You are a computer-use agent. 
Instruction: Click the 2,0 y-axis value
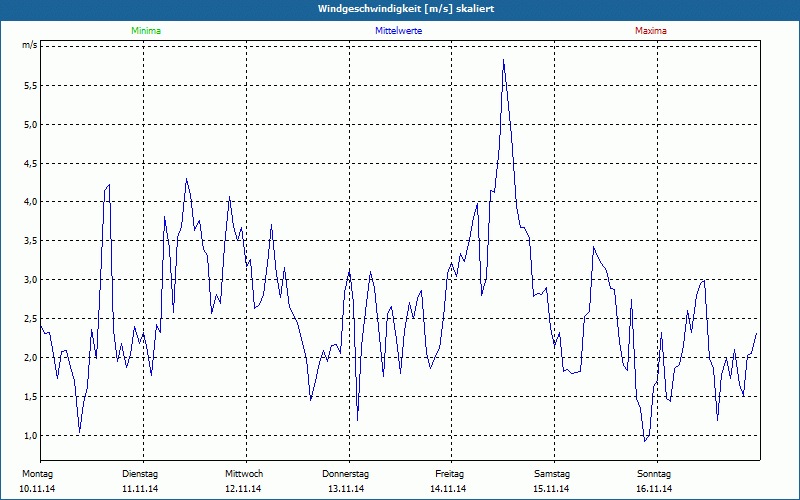pos(31,358)
